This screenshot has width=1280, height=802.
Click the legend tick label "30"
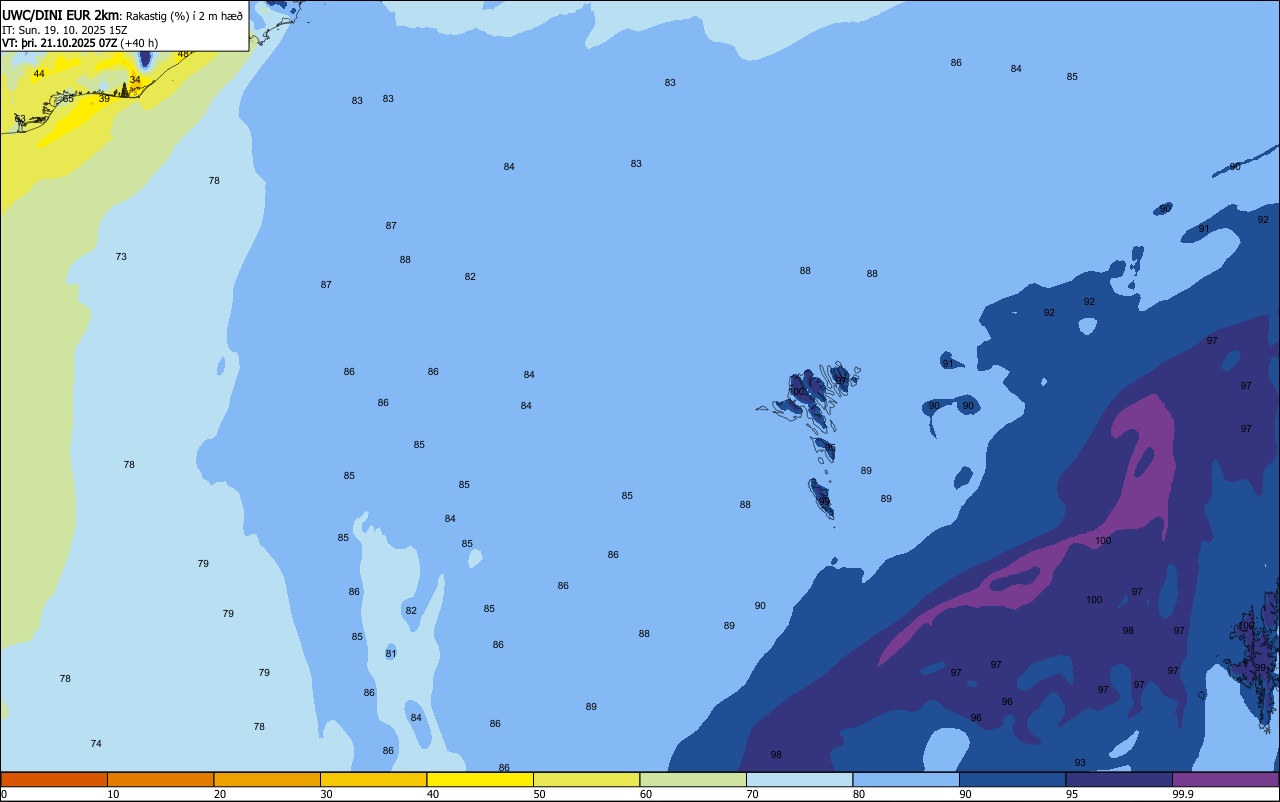coord(326,794)
